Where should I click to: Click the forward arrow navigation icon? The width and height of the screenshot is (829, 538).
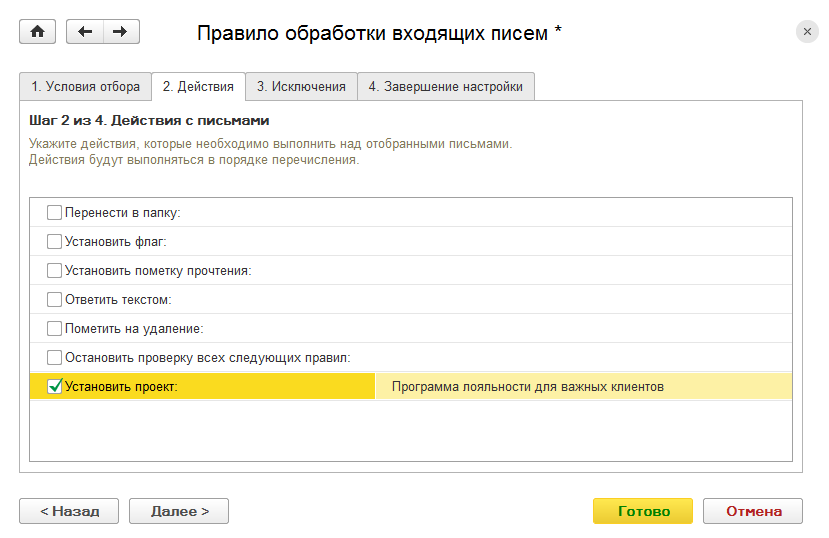[x=121, y=32]
